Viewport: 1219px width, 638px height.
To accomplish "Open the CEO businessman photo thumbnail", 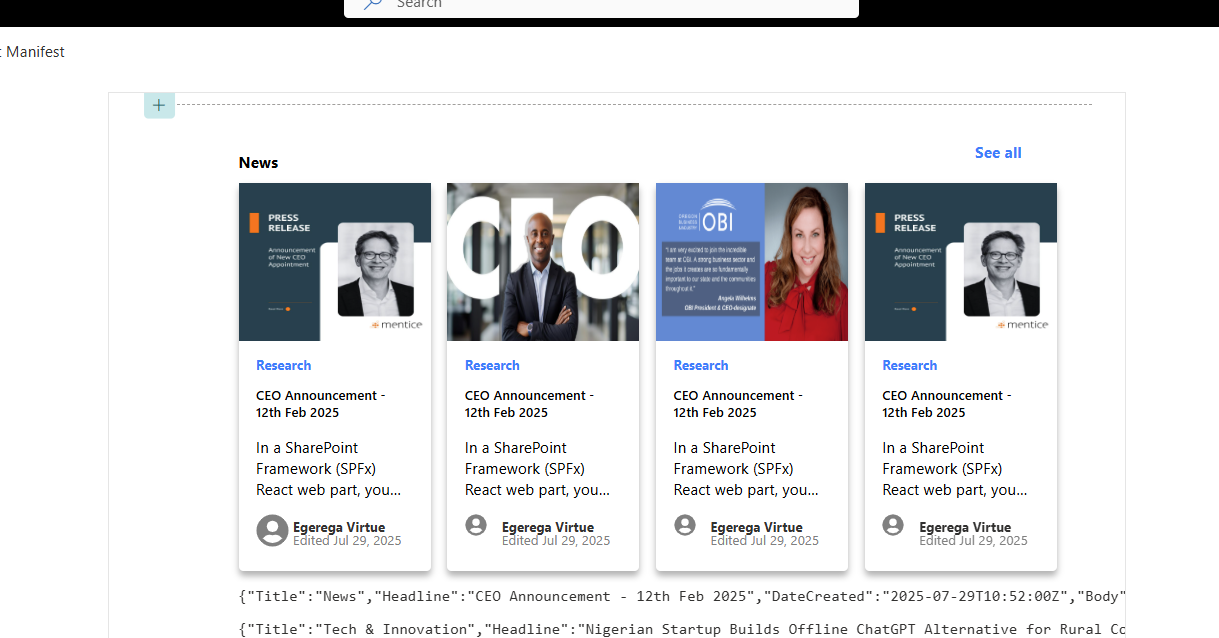I will click(x=543, y=262).
